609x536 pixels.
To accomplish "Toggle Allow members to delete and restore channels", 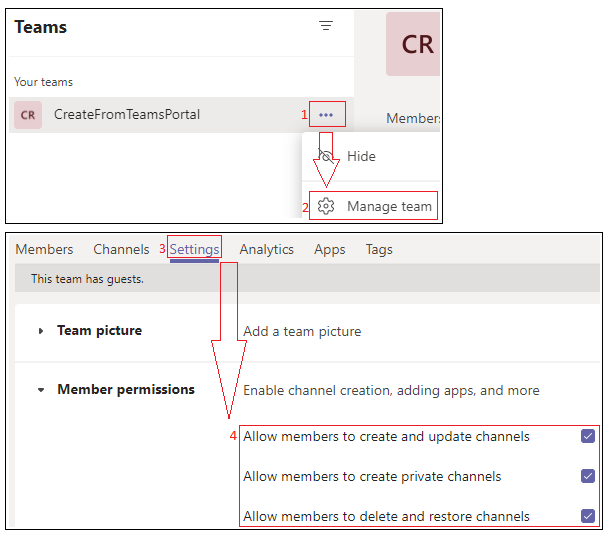I will (588, 516).
